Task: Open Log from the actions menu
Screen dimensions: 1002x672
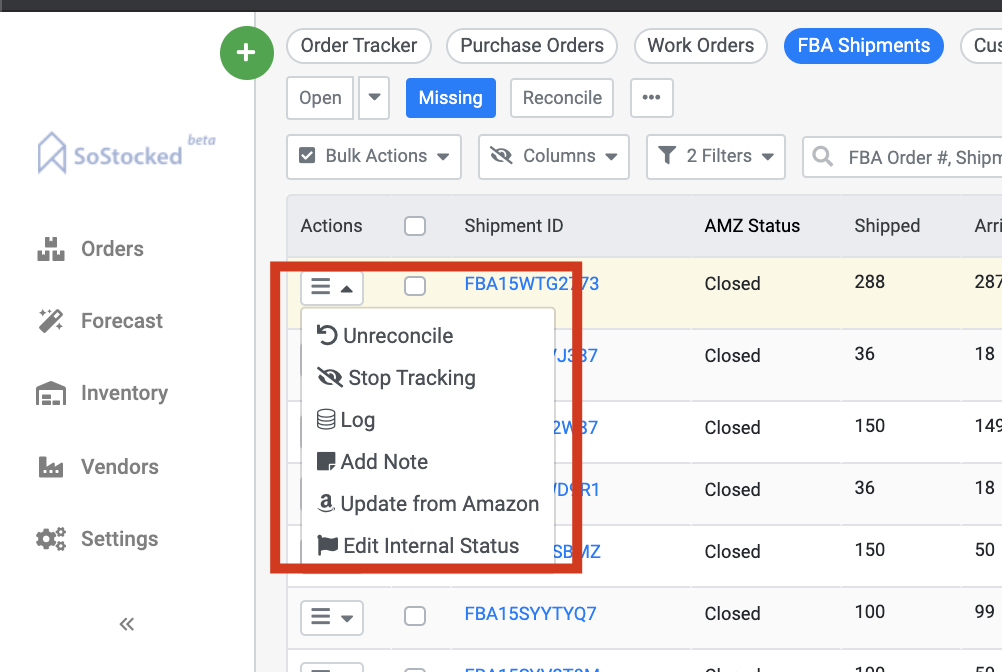Action: [x=346, y=420]
